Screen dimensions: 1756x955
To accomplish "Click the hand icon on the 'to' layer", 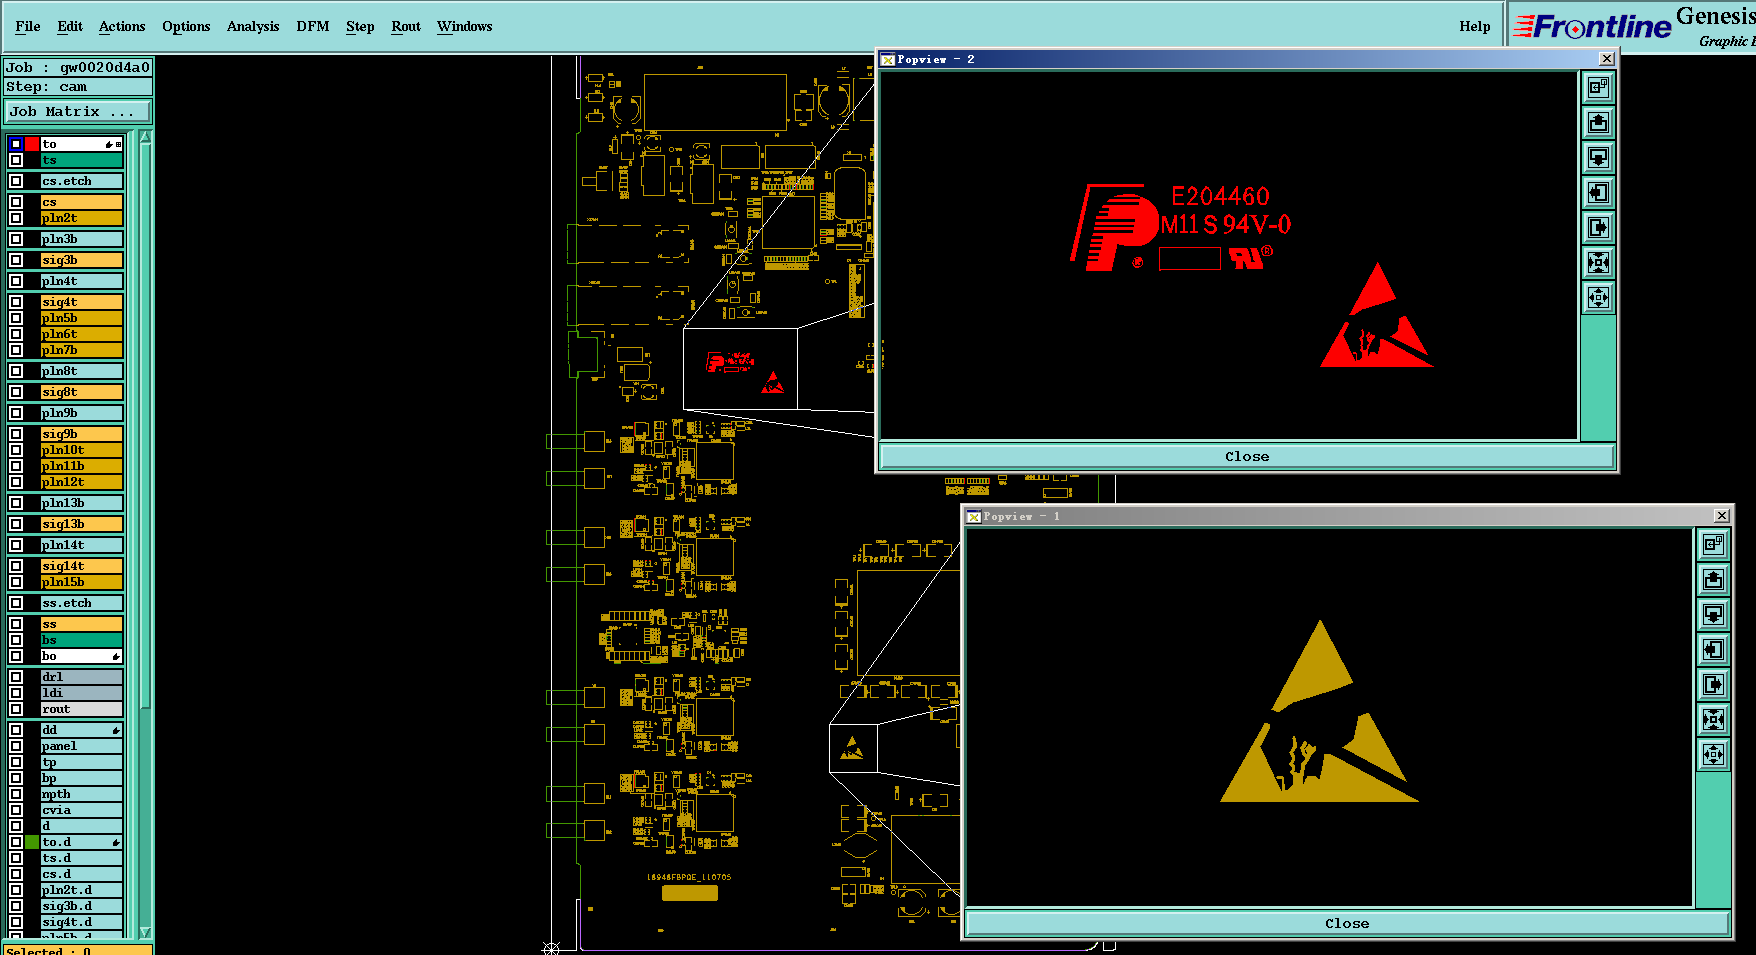I will coord(109,145).
